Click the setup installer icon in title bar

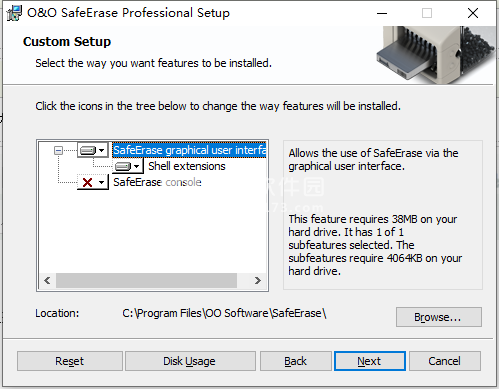(14, 13)
